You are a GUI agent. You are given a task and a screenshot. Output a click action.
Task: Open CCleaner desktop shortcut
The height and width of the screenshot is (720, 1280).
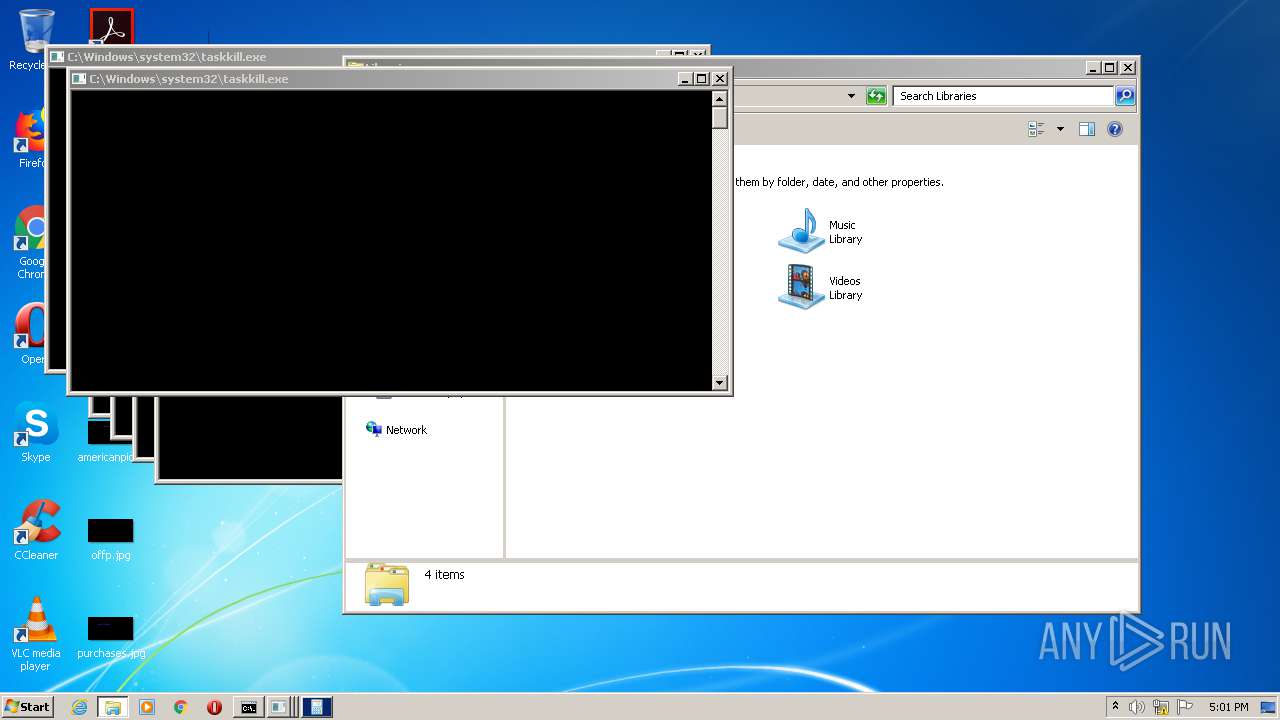[35, 531]
